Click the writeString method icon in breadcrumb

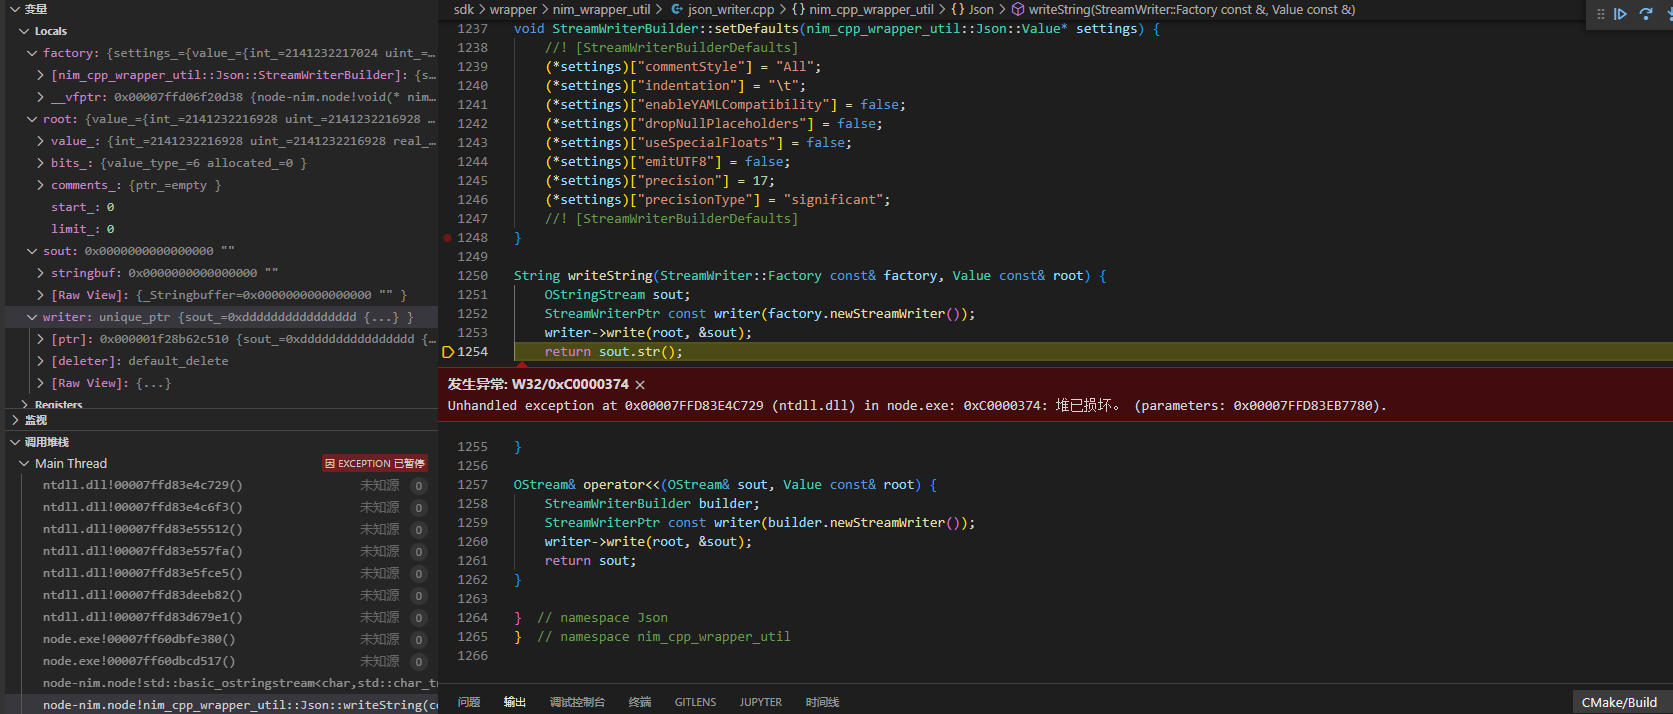tap(1018, 10)
